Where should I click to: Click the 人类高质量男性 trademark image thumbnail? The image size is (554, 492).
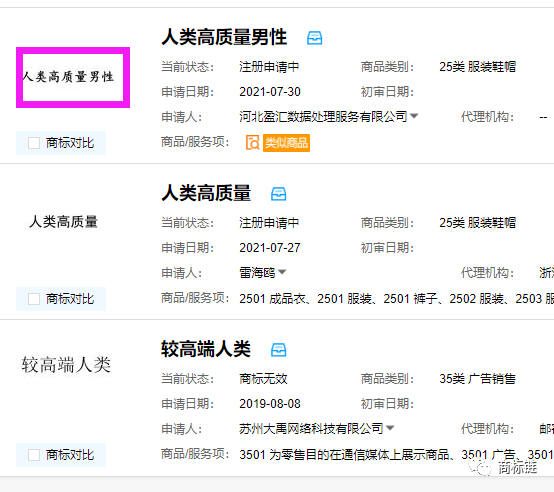click(x=73, y=77)
